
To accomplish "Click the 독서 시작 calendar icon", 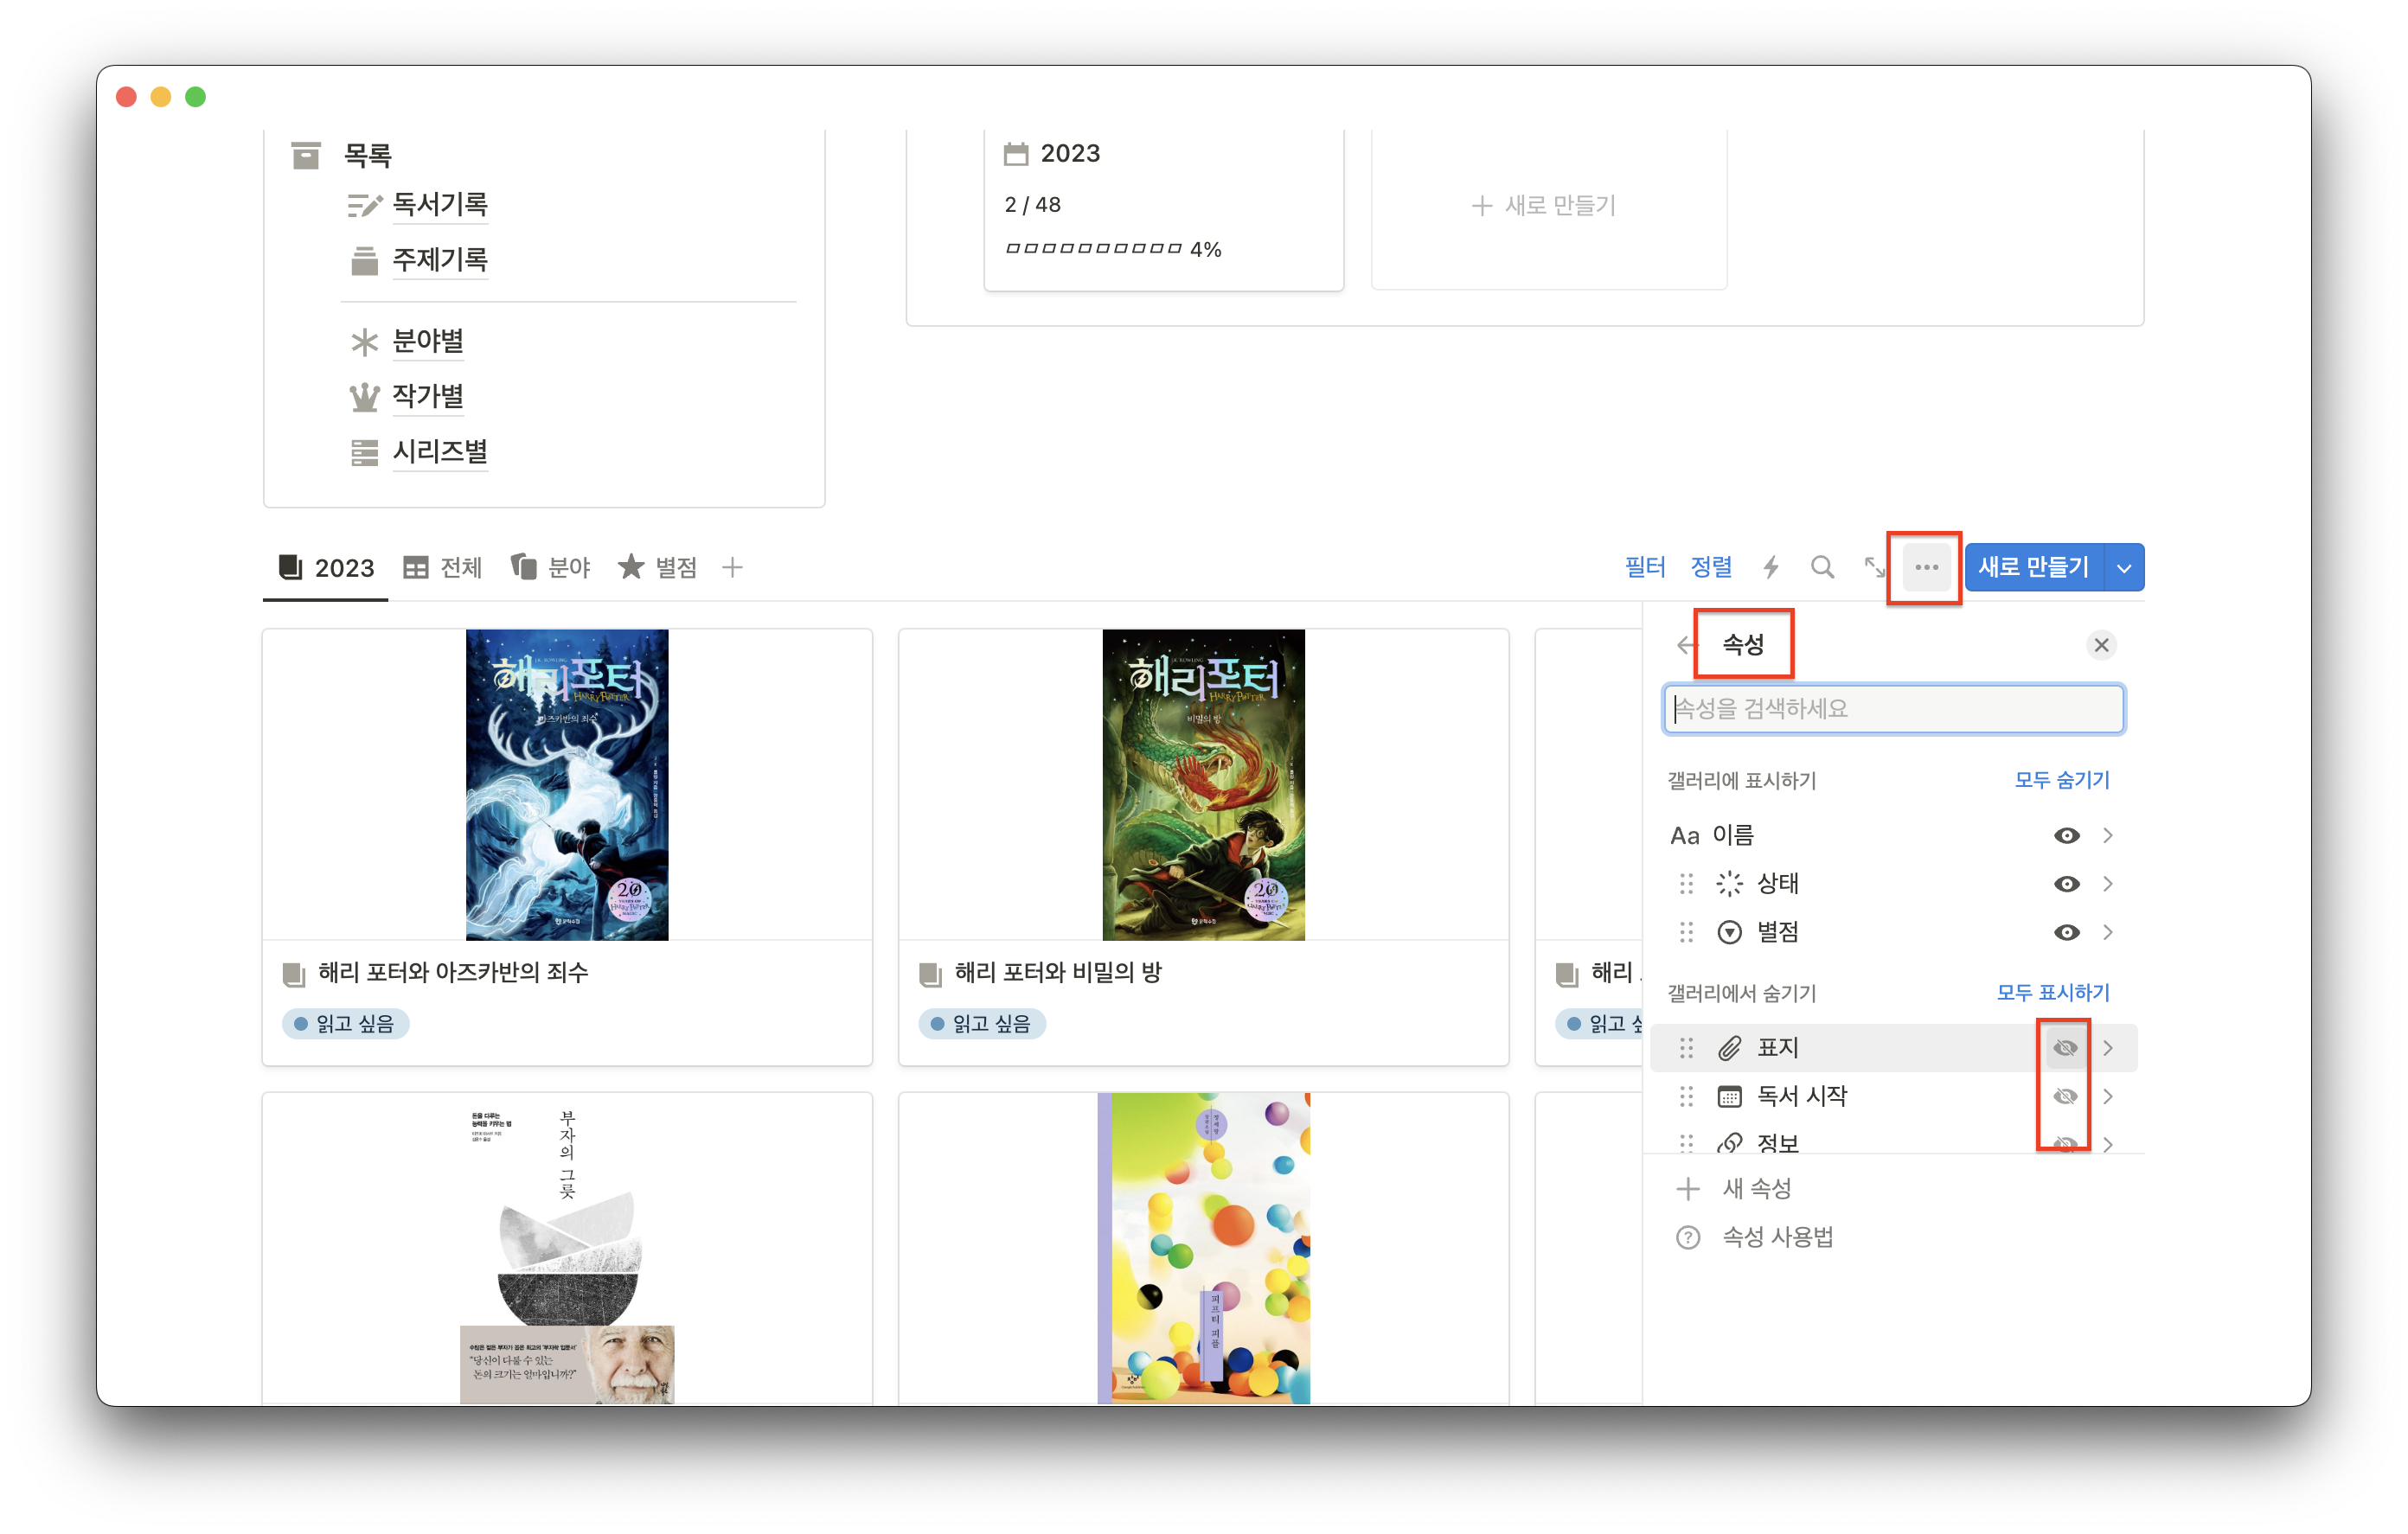I will pos(1729,1097).
